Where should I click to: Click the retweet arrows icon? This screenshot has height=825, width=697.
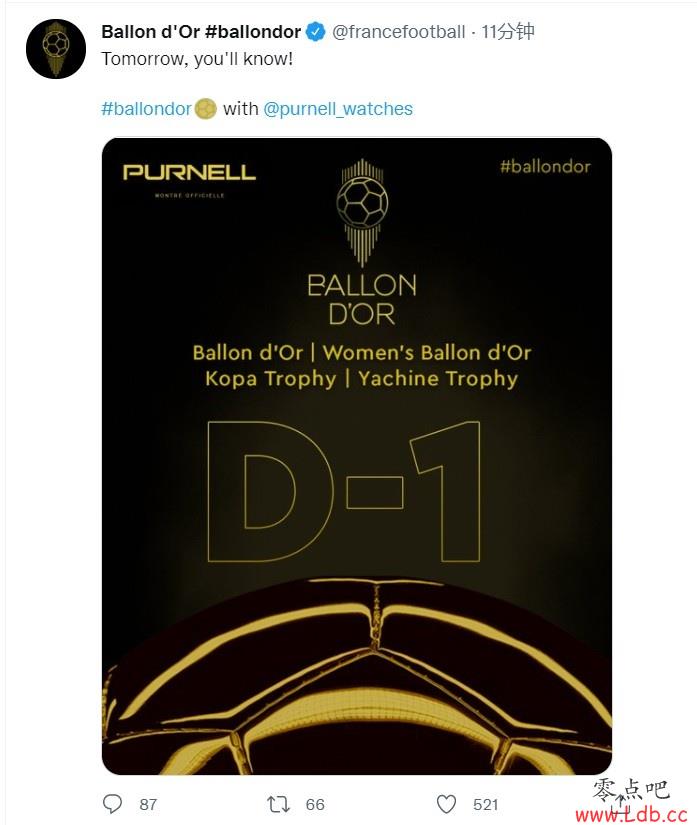pos(278,803)
